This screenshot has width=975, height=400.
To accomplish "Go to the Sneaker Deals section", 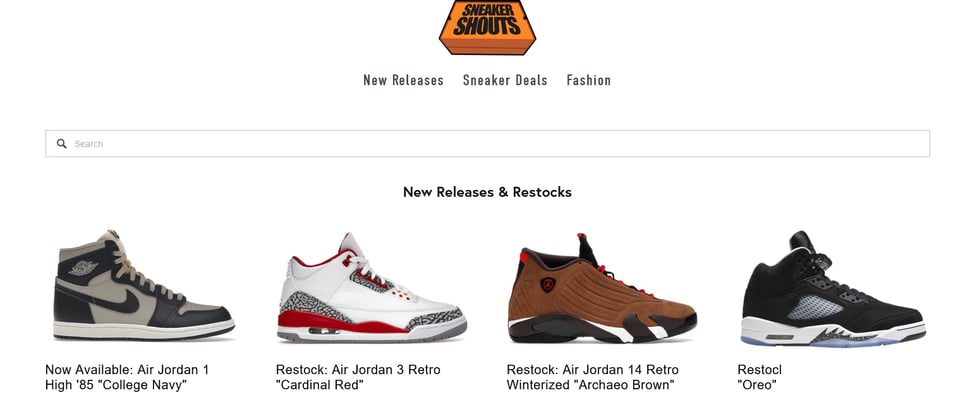I will point(505,80).
